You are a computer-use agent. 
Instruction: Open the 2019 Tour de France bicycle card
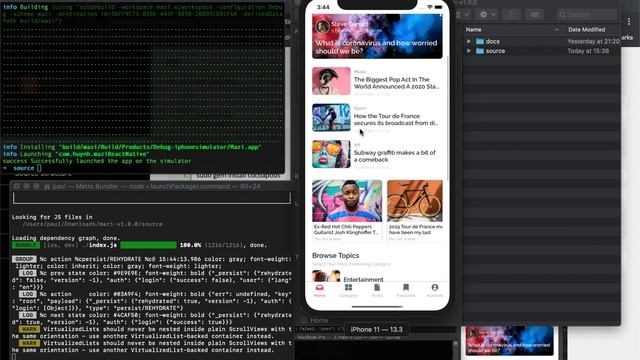tap(415, 211)
